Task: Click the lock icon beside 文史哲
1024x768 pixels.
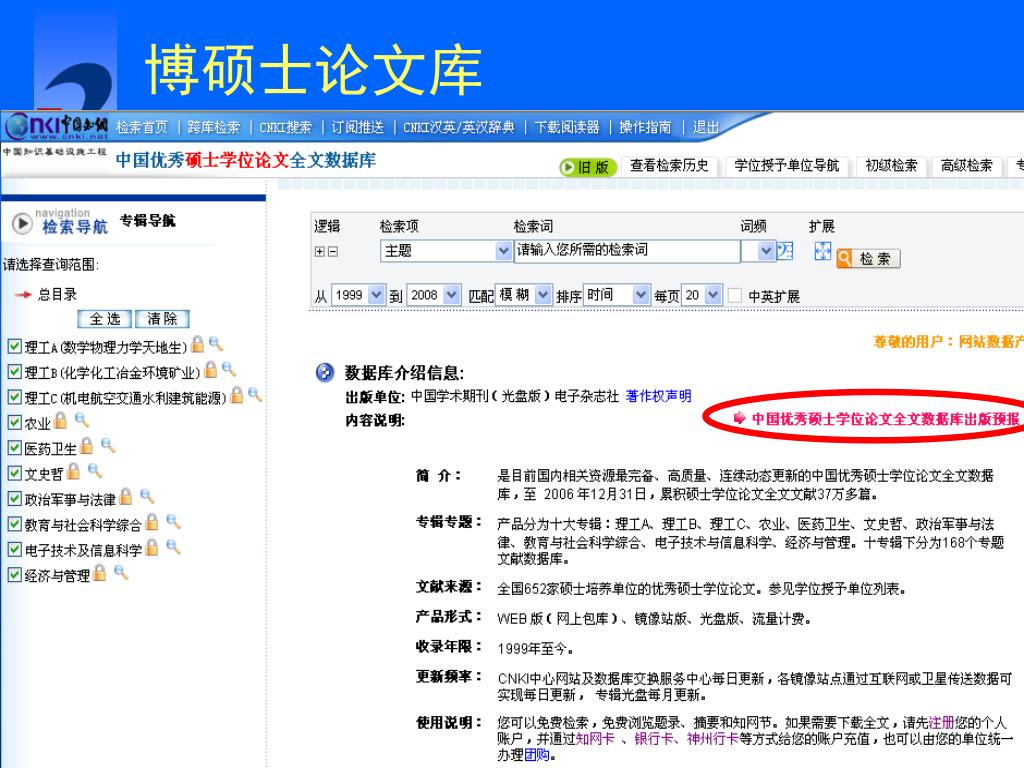Action: click(73, 472)
